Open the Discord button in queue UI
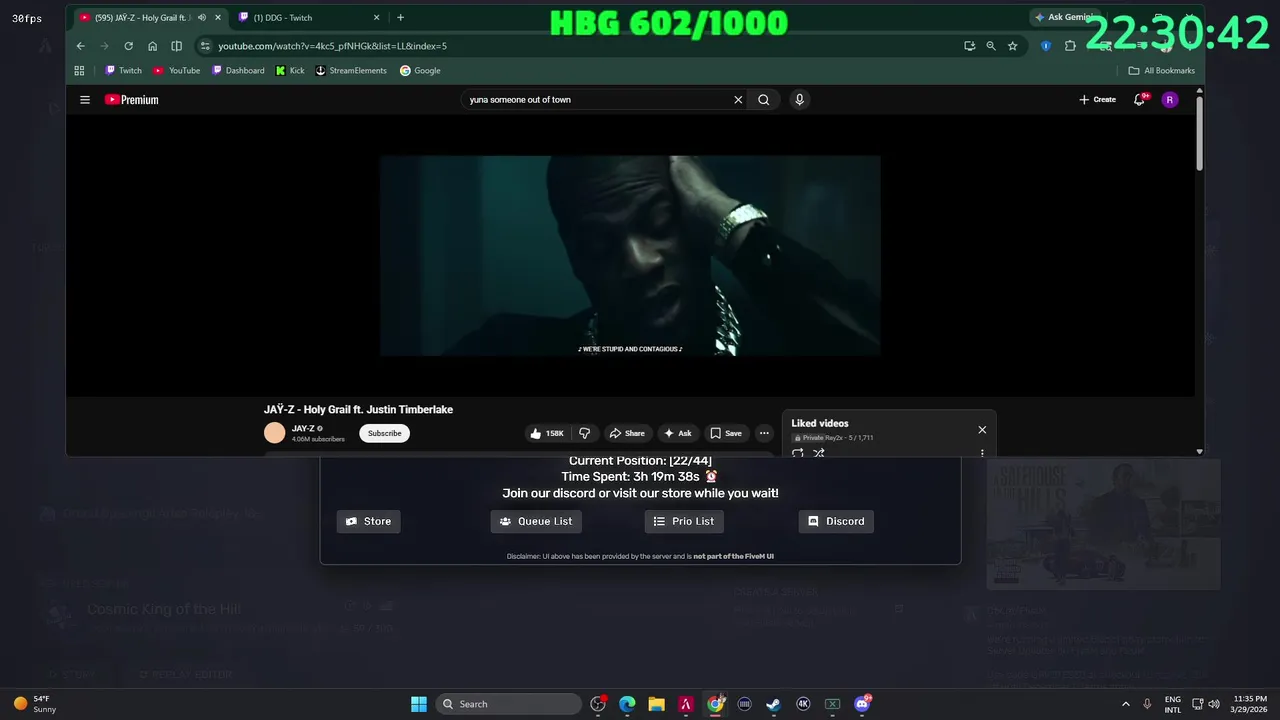 pos(836,521)
